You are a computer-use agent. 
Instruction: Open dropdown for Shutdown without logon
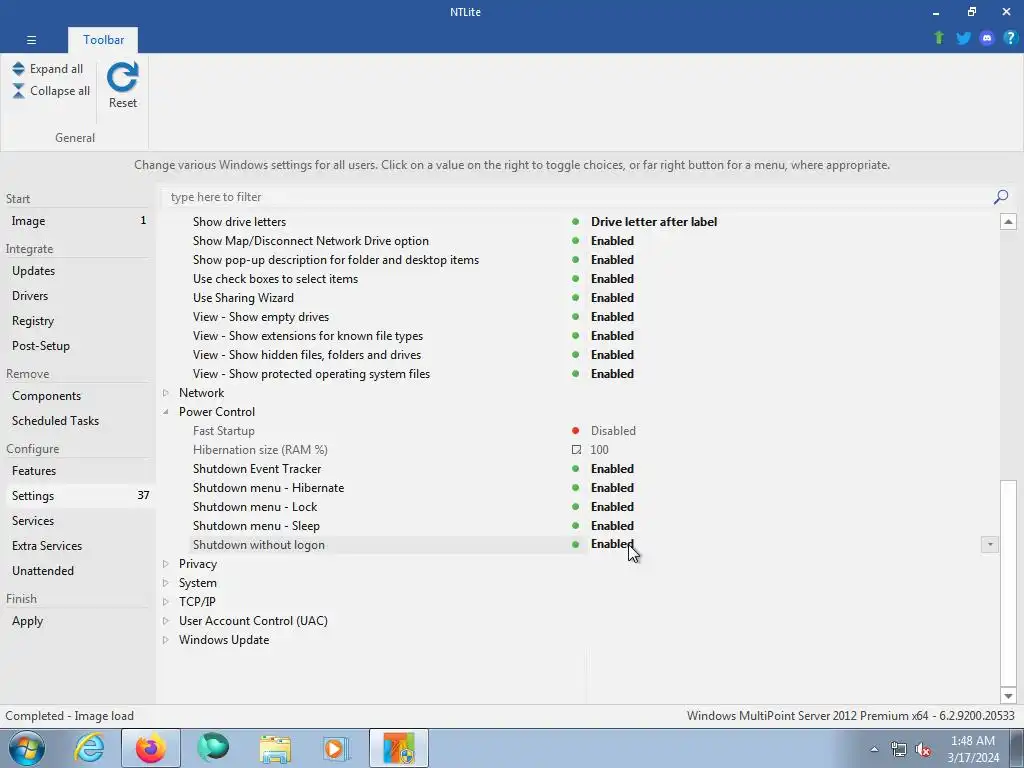coord(989,545)
